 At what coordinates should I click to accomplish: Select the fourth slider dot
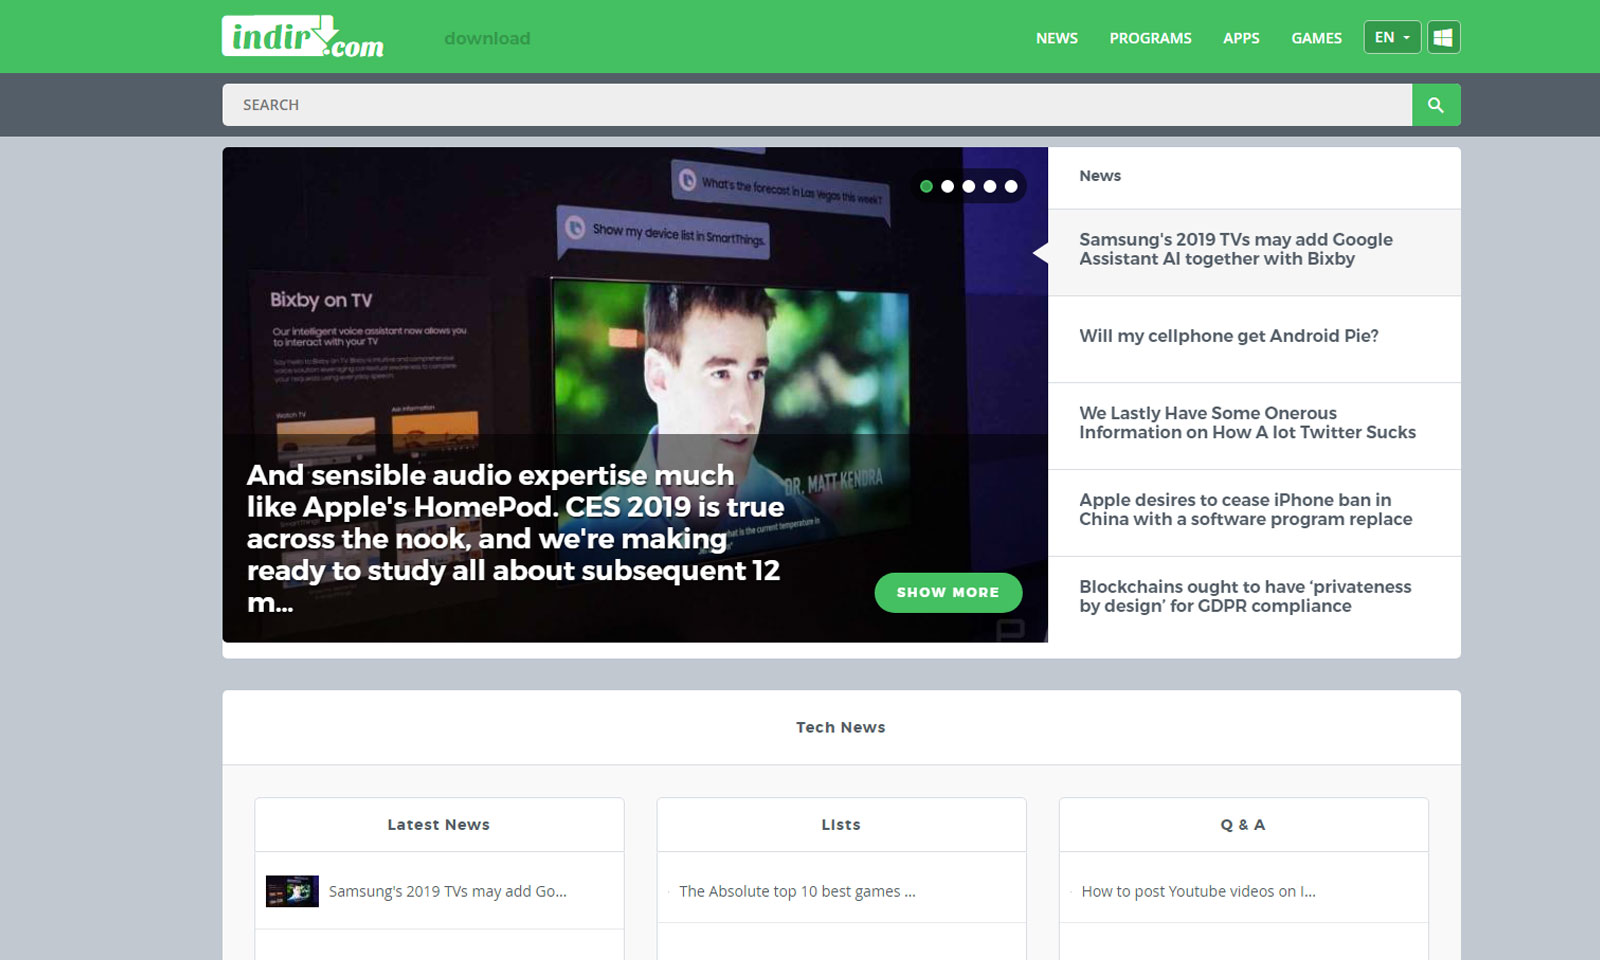click(x=990, y=186)
